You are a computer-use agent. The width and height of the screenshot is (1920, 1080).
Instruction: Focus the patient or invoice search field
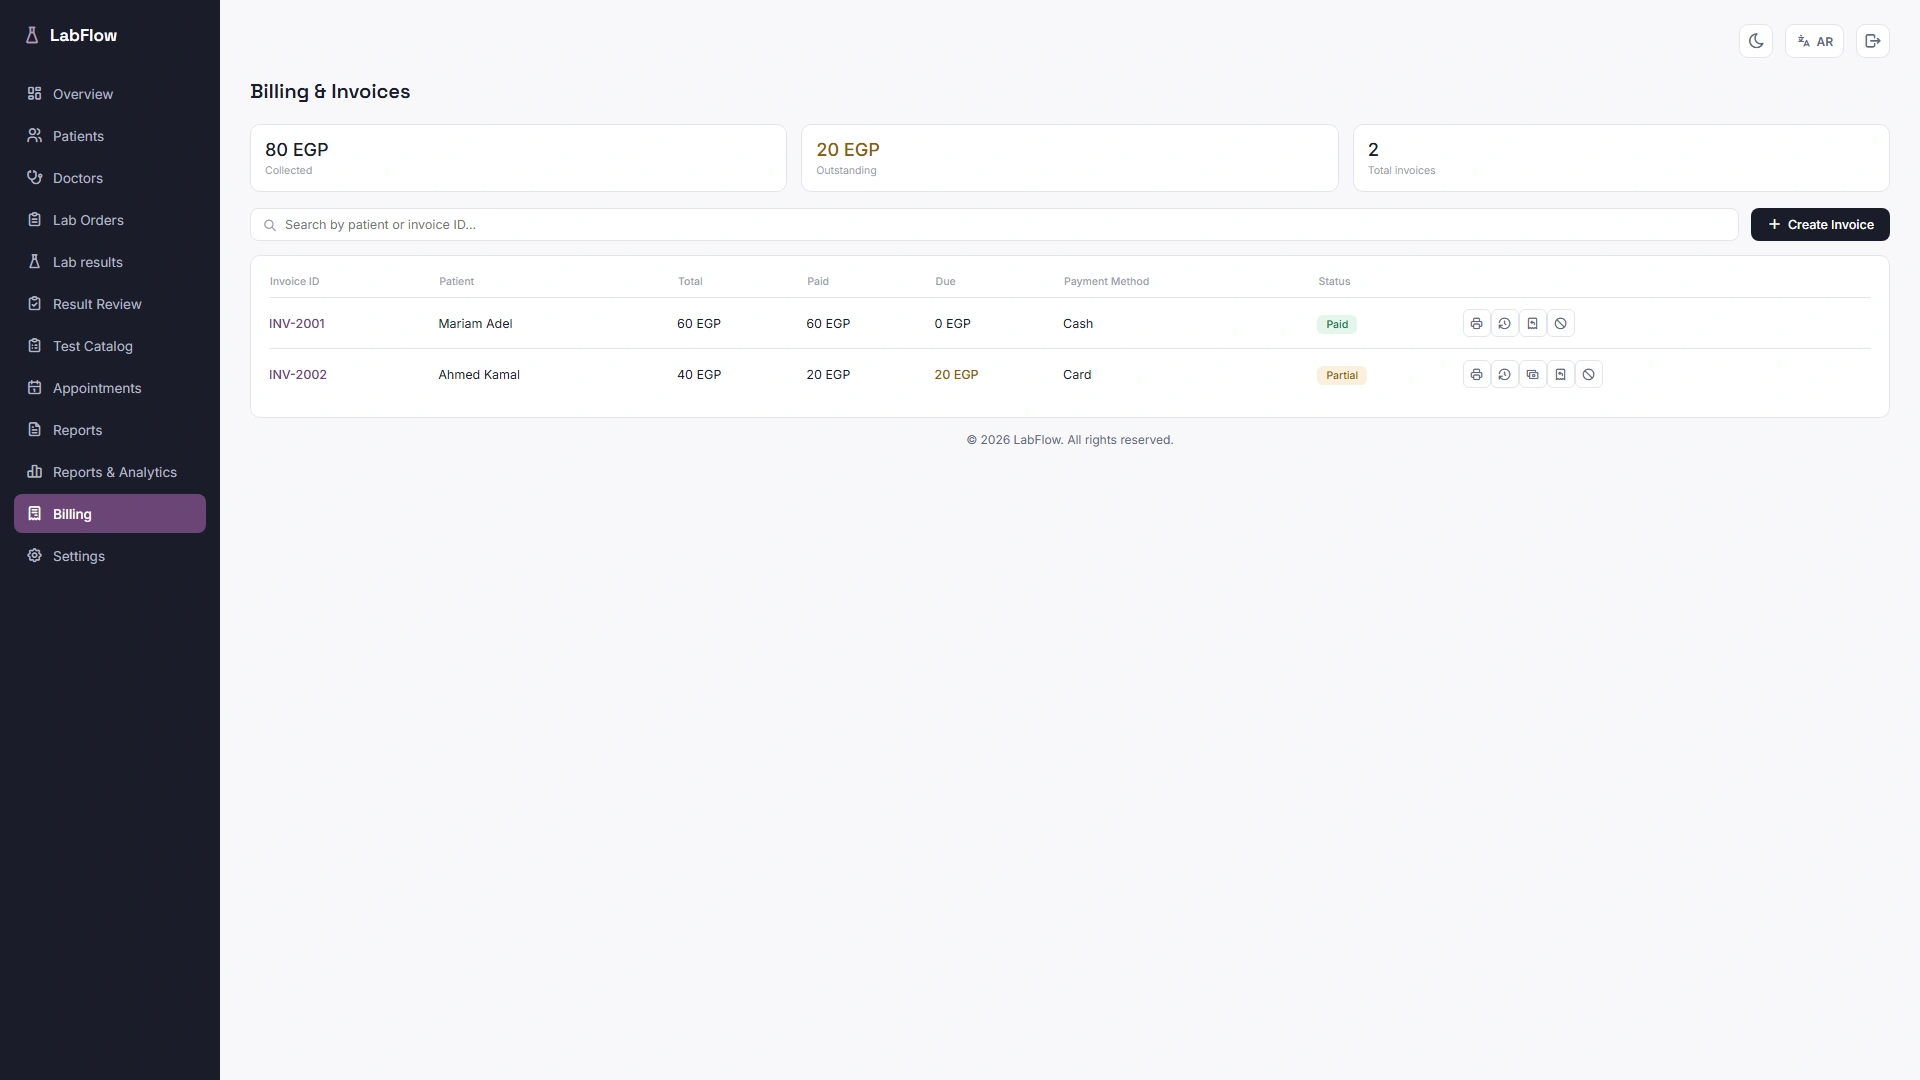click(994, 224)
